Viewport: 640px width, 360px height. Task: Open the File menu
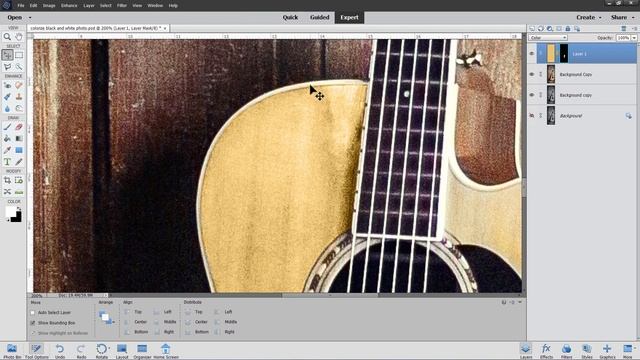[21, 6]
